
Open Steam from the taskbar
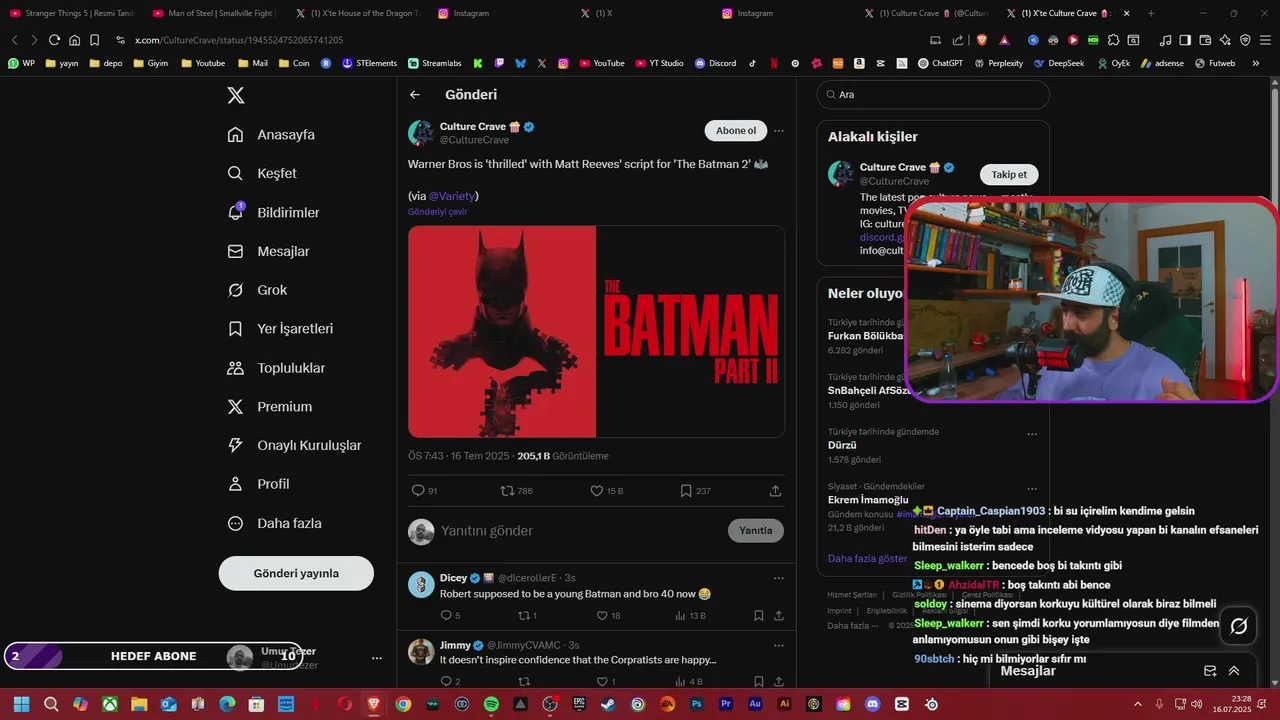point(608,704)
